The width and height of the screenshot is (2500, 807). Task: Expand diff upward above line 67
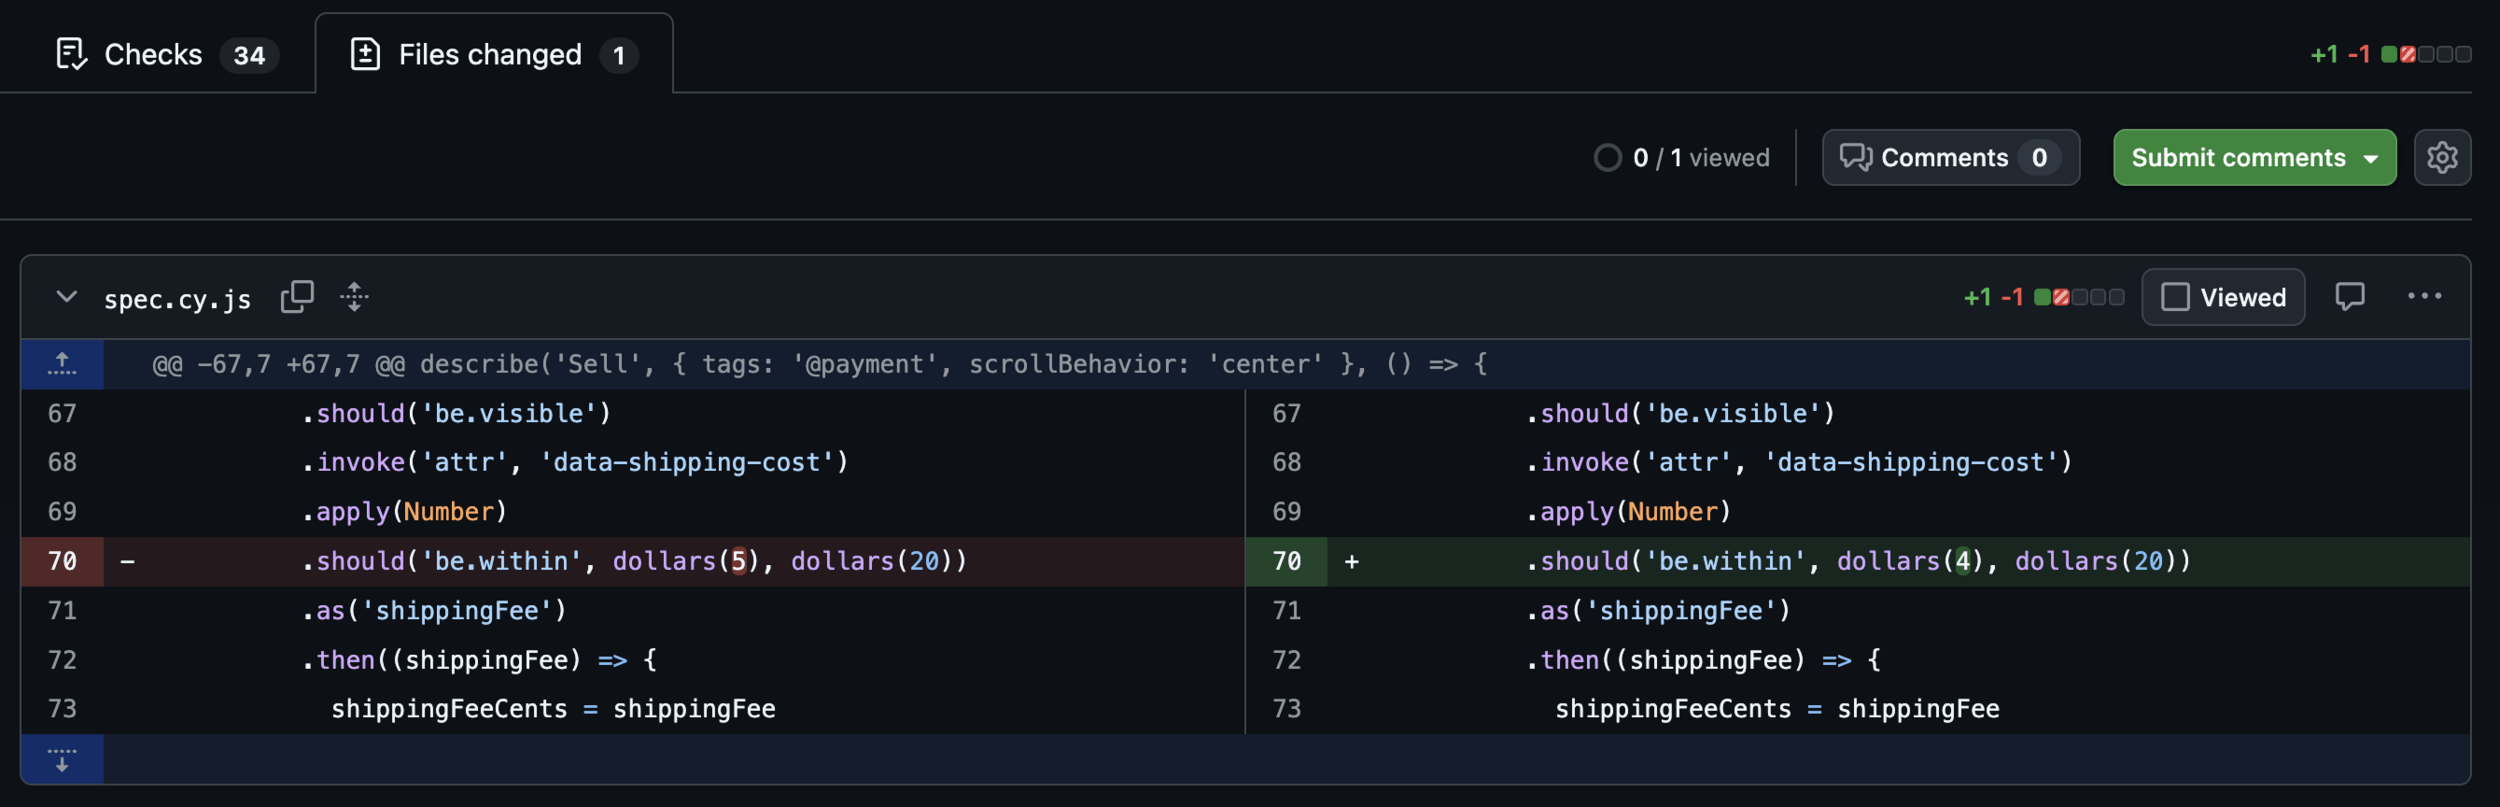click(x=62, y=364)
